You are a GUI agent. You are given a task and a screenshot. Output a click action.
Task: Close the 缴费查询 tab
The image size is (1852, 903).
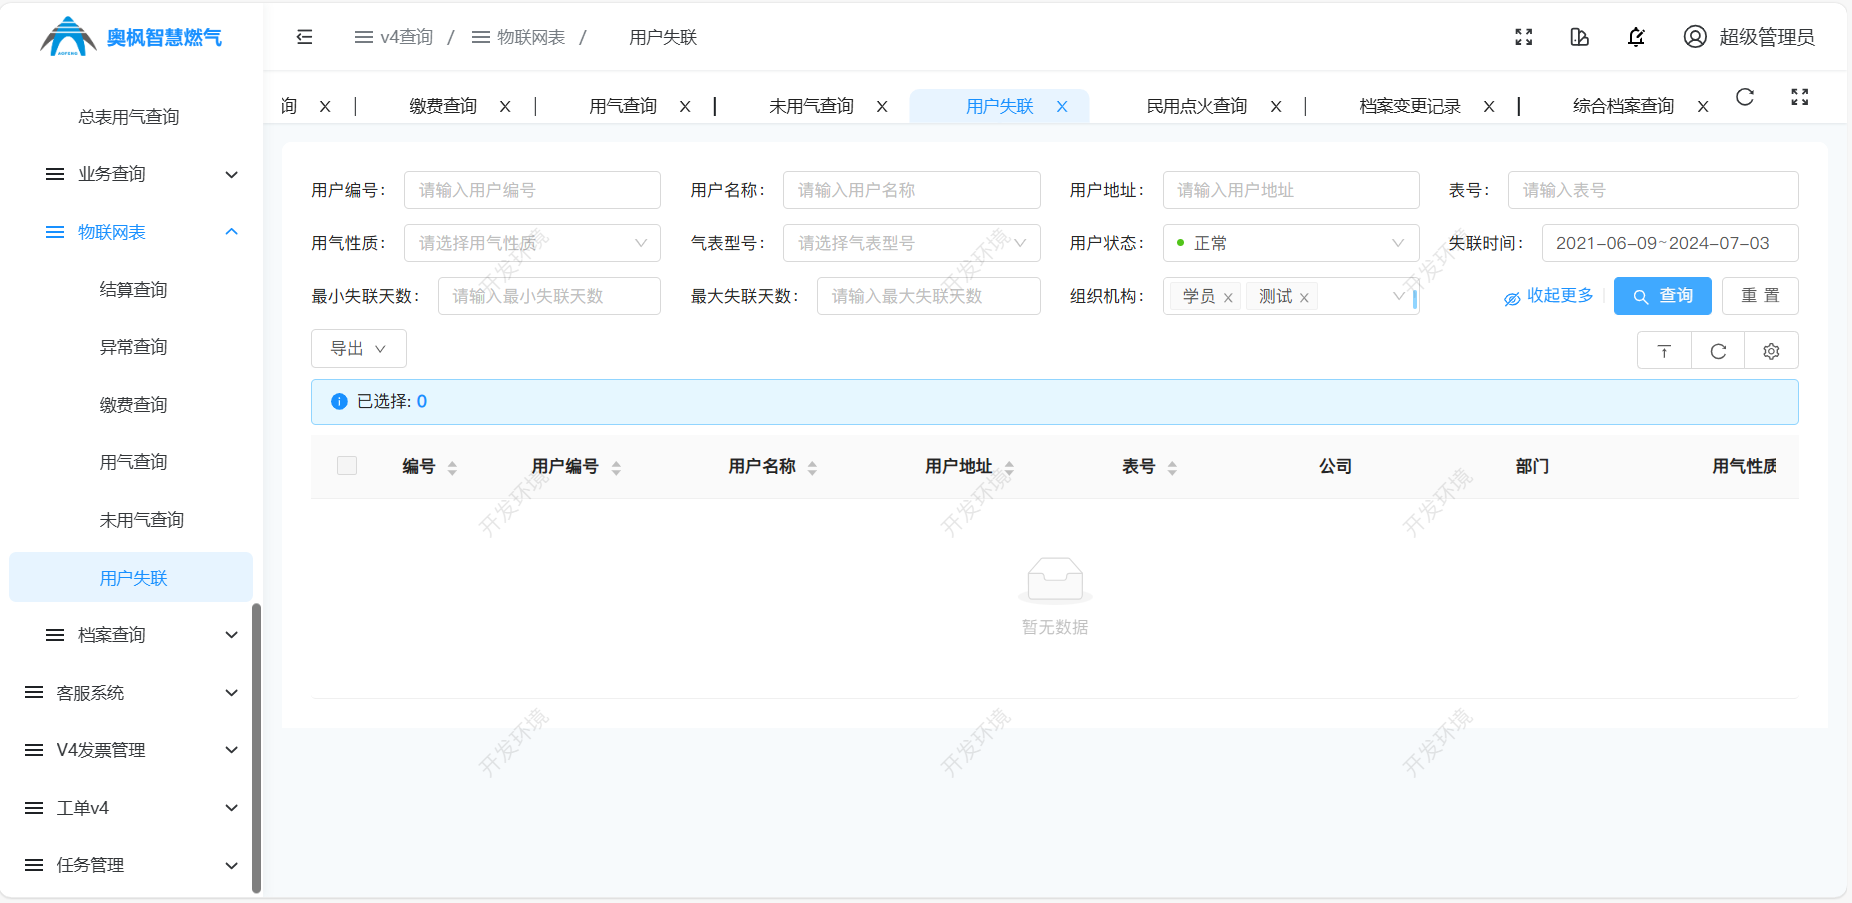(x=505, y=107)
